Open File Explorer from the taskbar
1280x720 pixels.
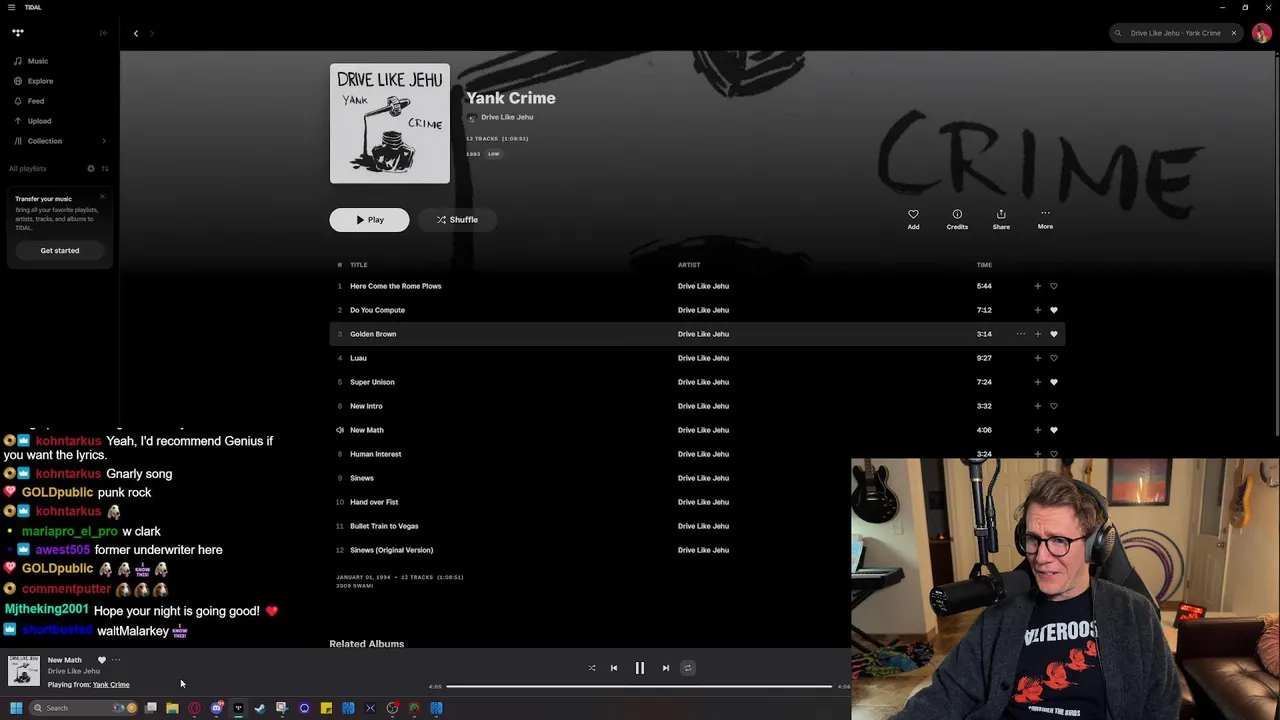(x=172, y=708)
